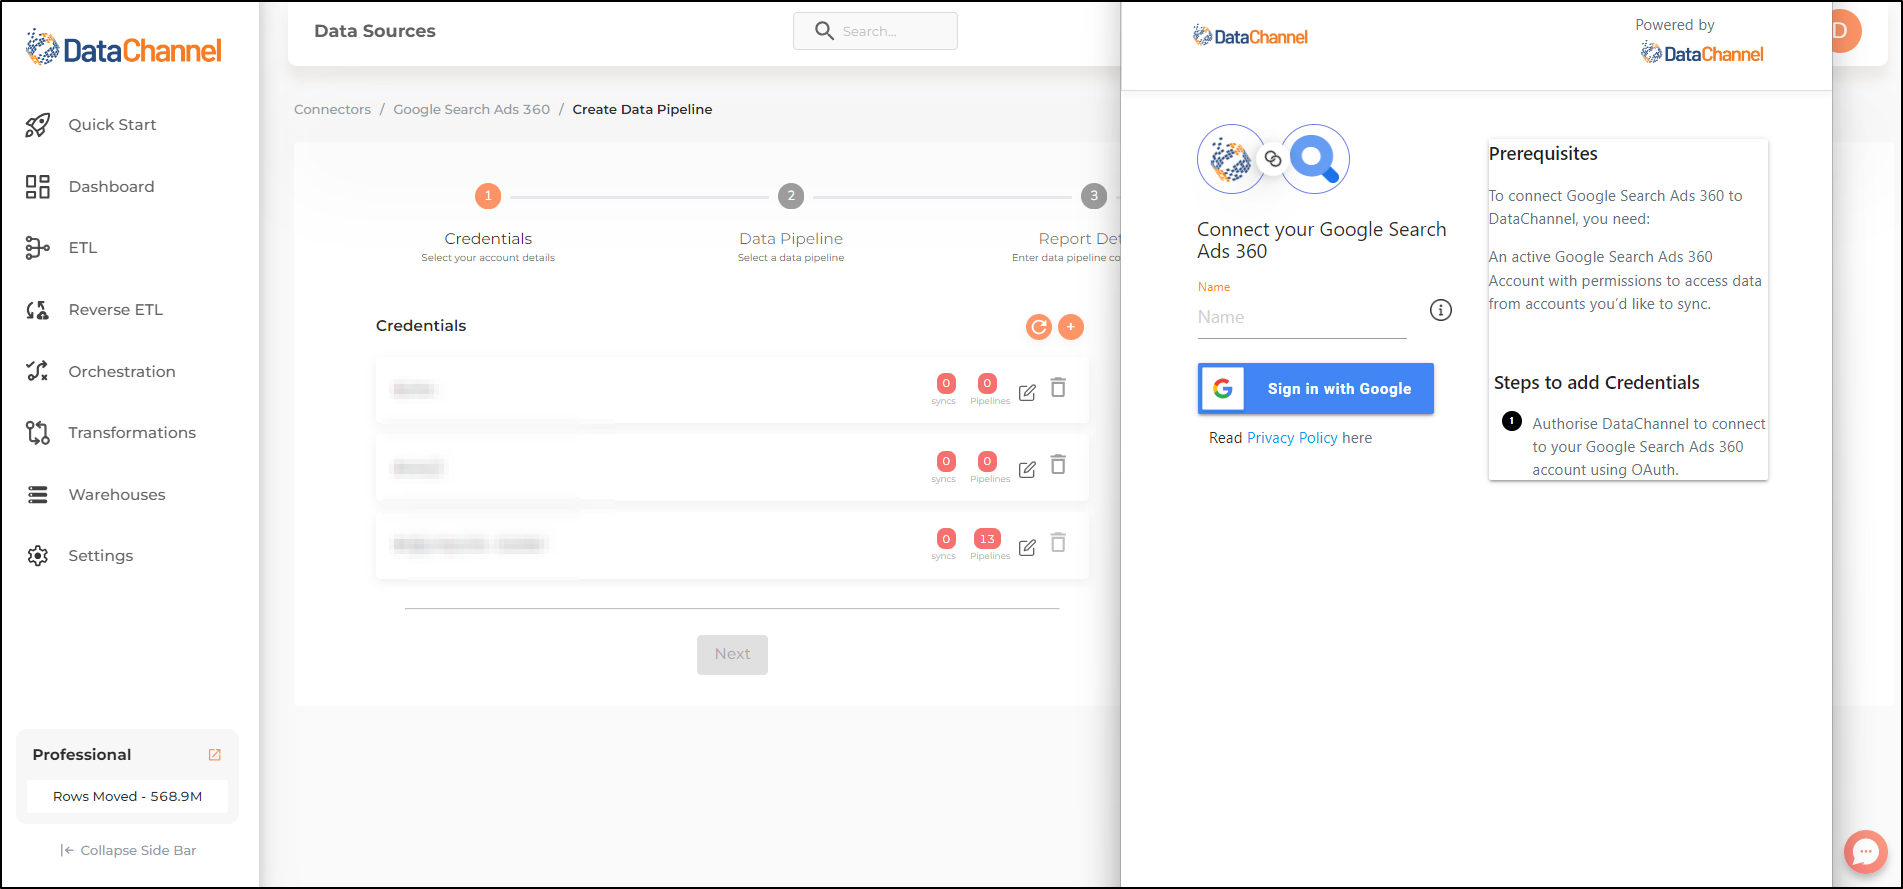Click the Next button
1903x889 pixels.
click(732, 655)
